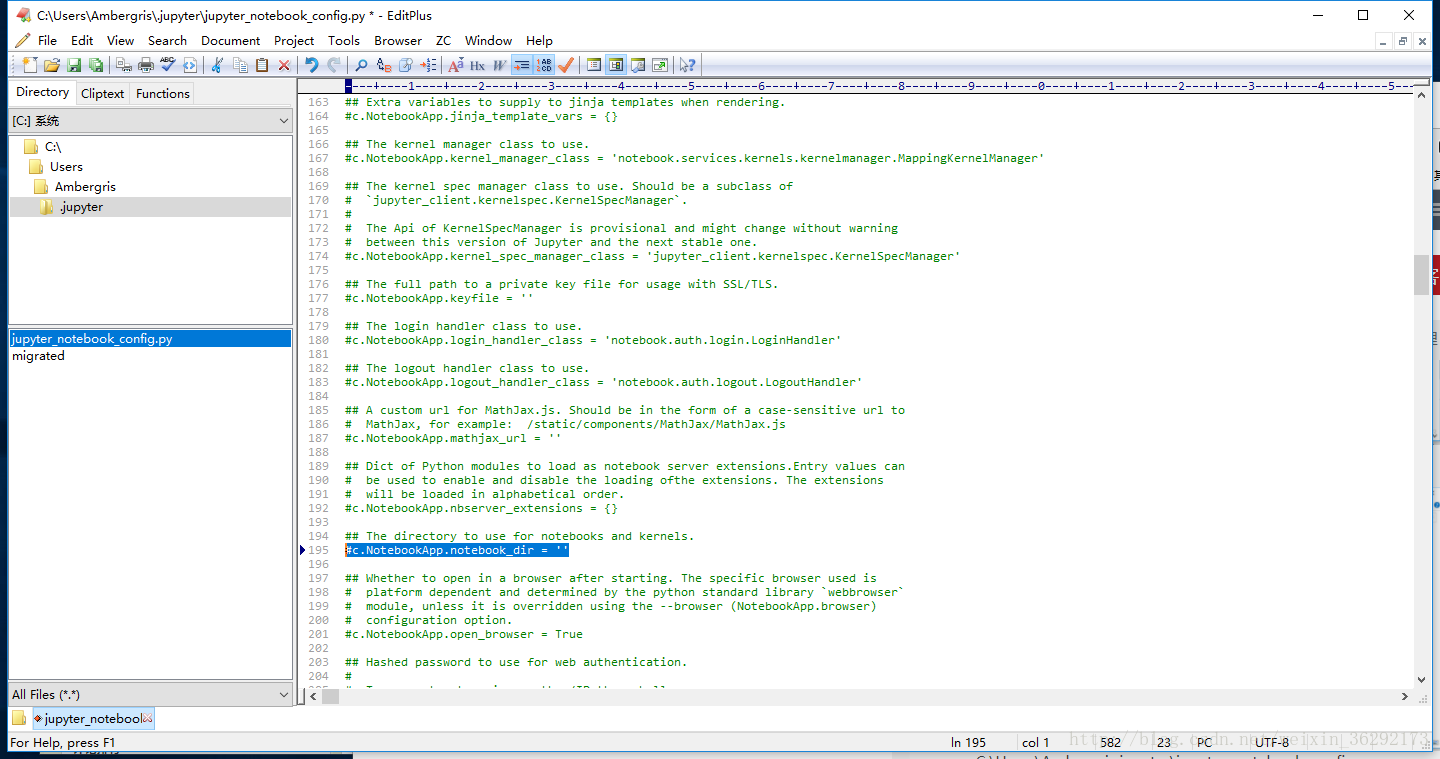Click the View in Browser icon

(190, 65)
